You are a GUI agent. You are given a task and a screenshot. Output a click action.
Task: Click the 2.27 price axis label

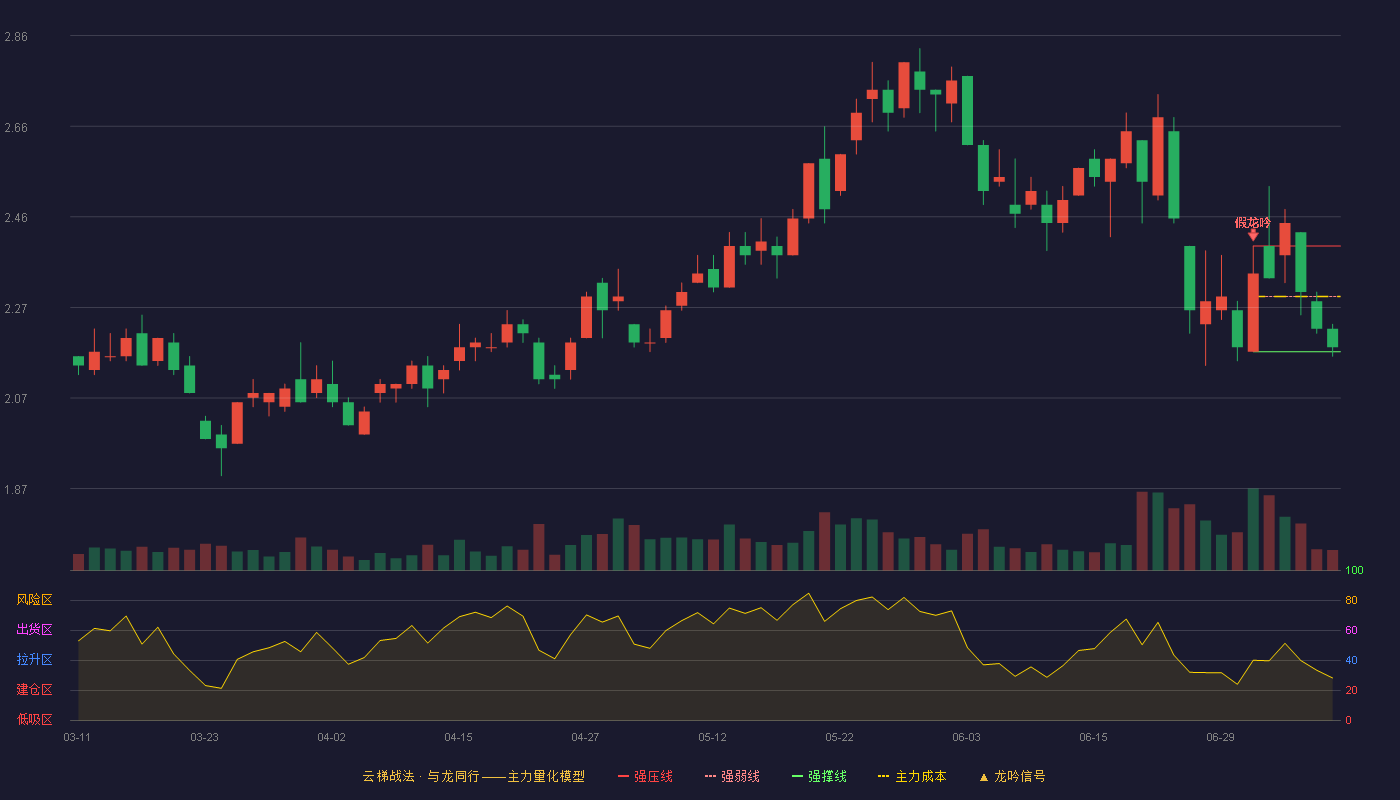16,309
